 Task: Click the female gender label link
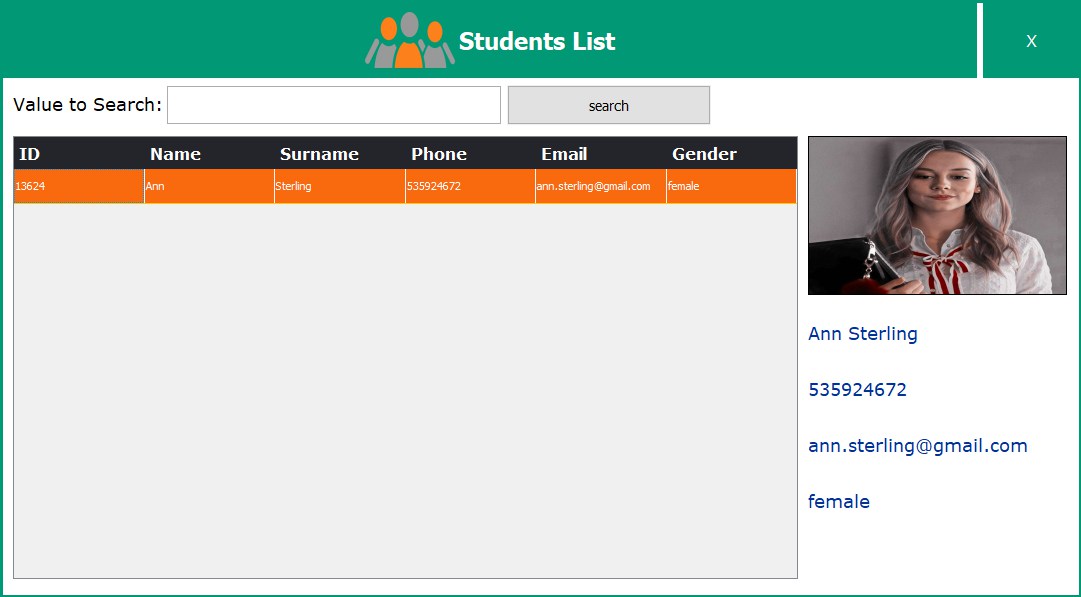pyautogui.click(x=839, y=501)
